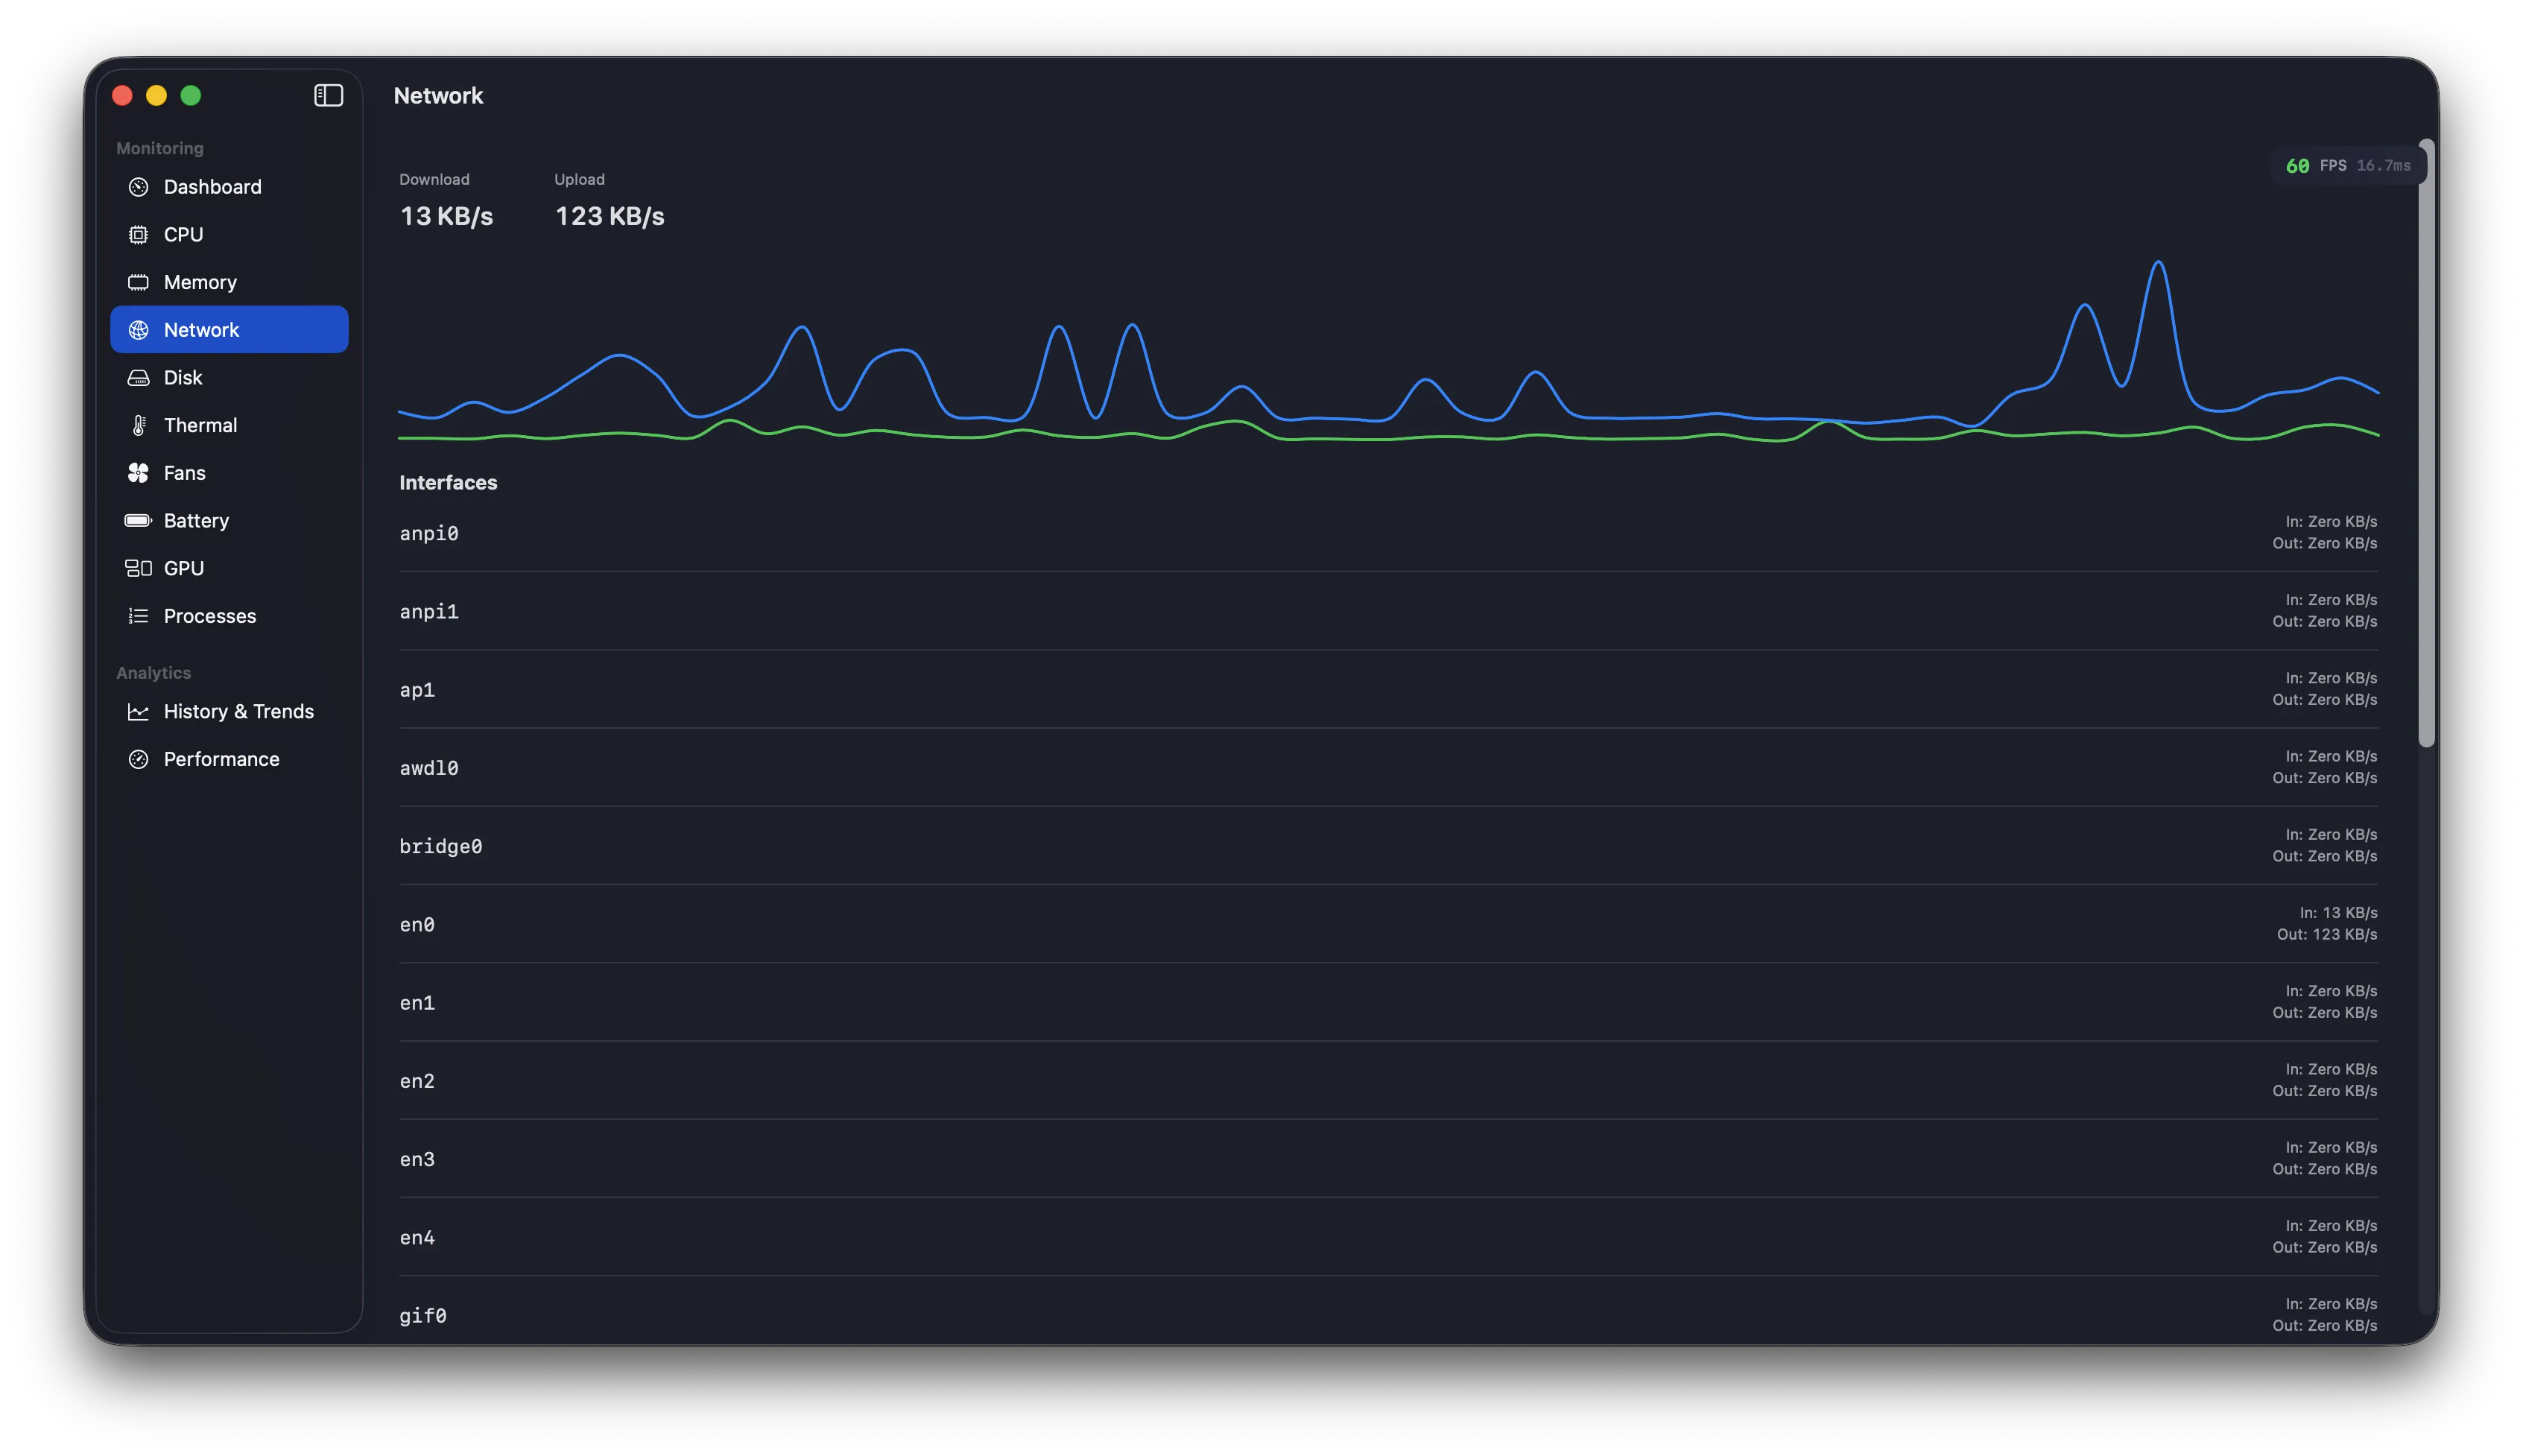Click the Memory module icon
This screenshot has height=1456, width=2523.
(x=138, y=282)
